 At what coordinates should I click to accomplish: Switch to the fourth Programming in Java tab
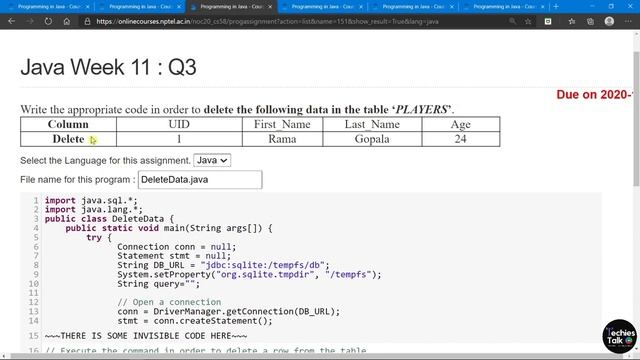[x=322, y=7]
